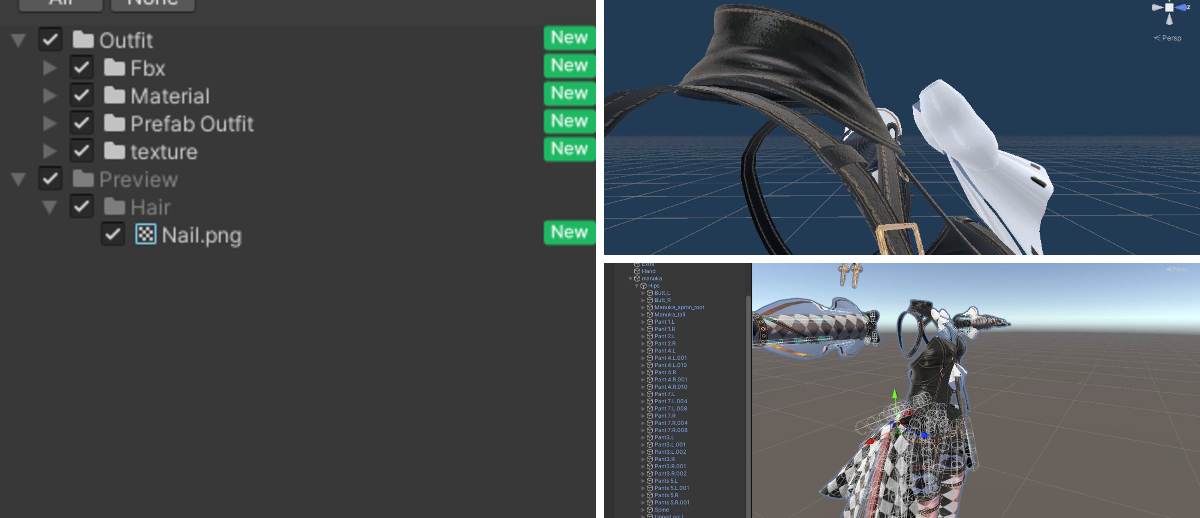Expand the Fbx folder arrow
This screenshot has width=1200, height=518.
pos(50,68)
